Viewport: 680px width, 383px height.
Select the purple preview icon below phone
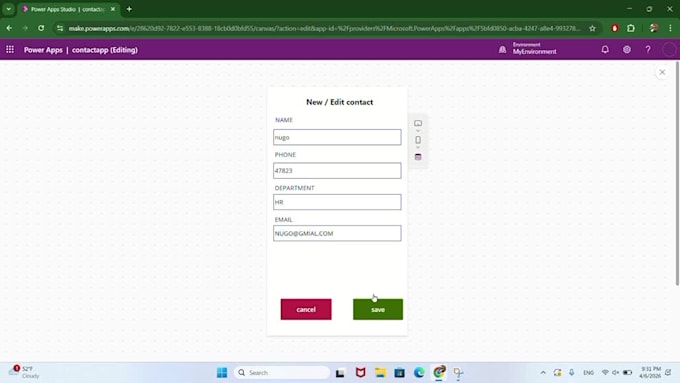tap(418, 157)
